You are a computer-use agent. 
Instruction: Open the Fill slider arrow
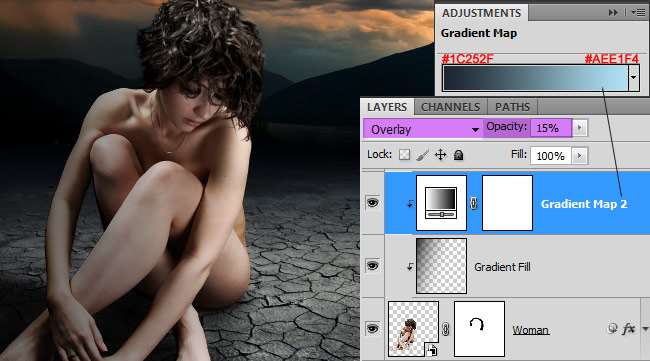580,156
